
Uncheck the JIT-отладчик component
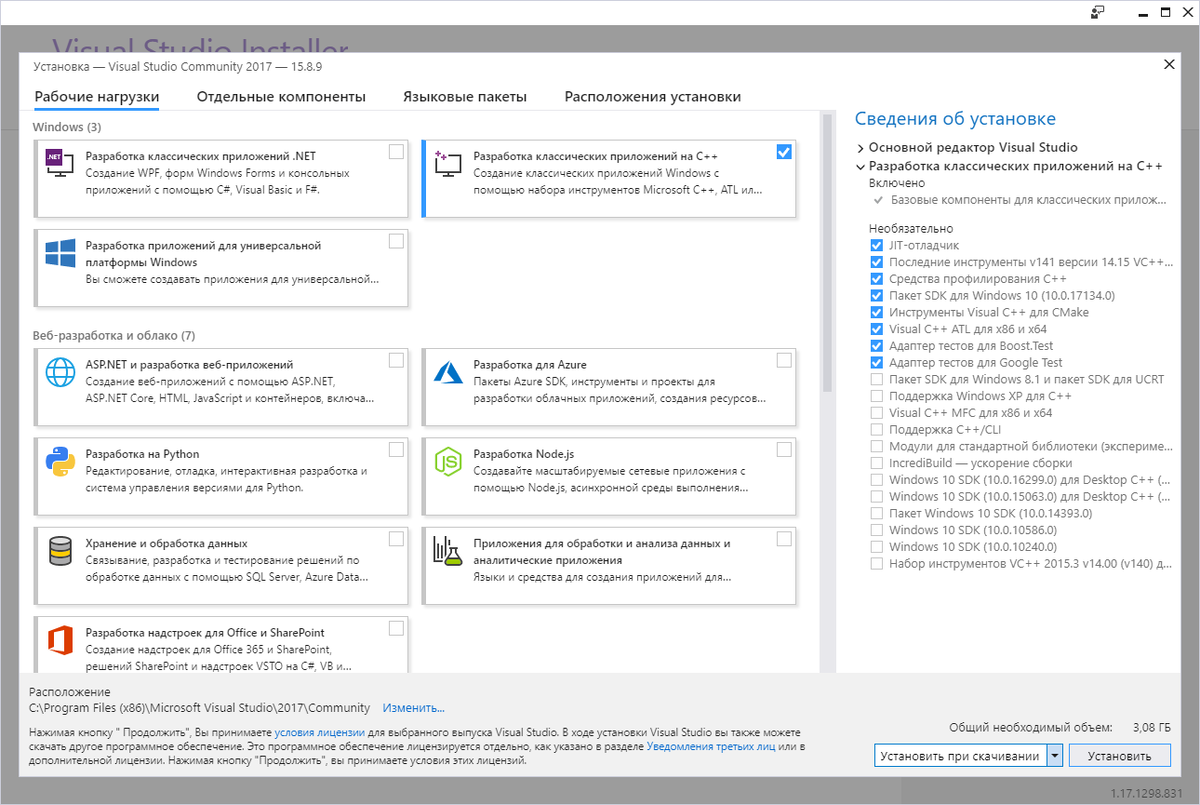(x=877, y=245)
